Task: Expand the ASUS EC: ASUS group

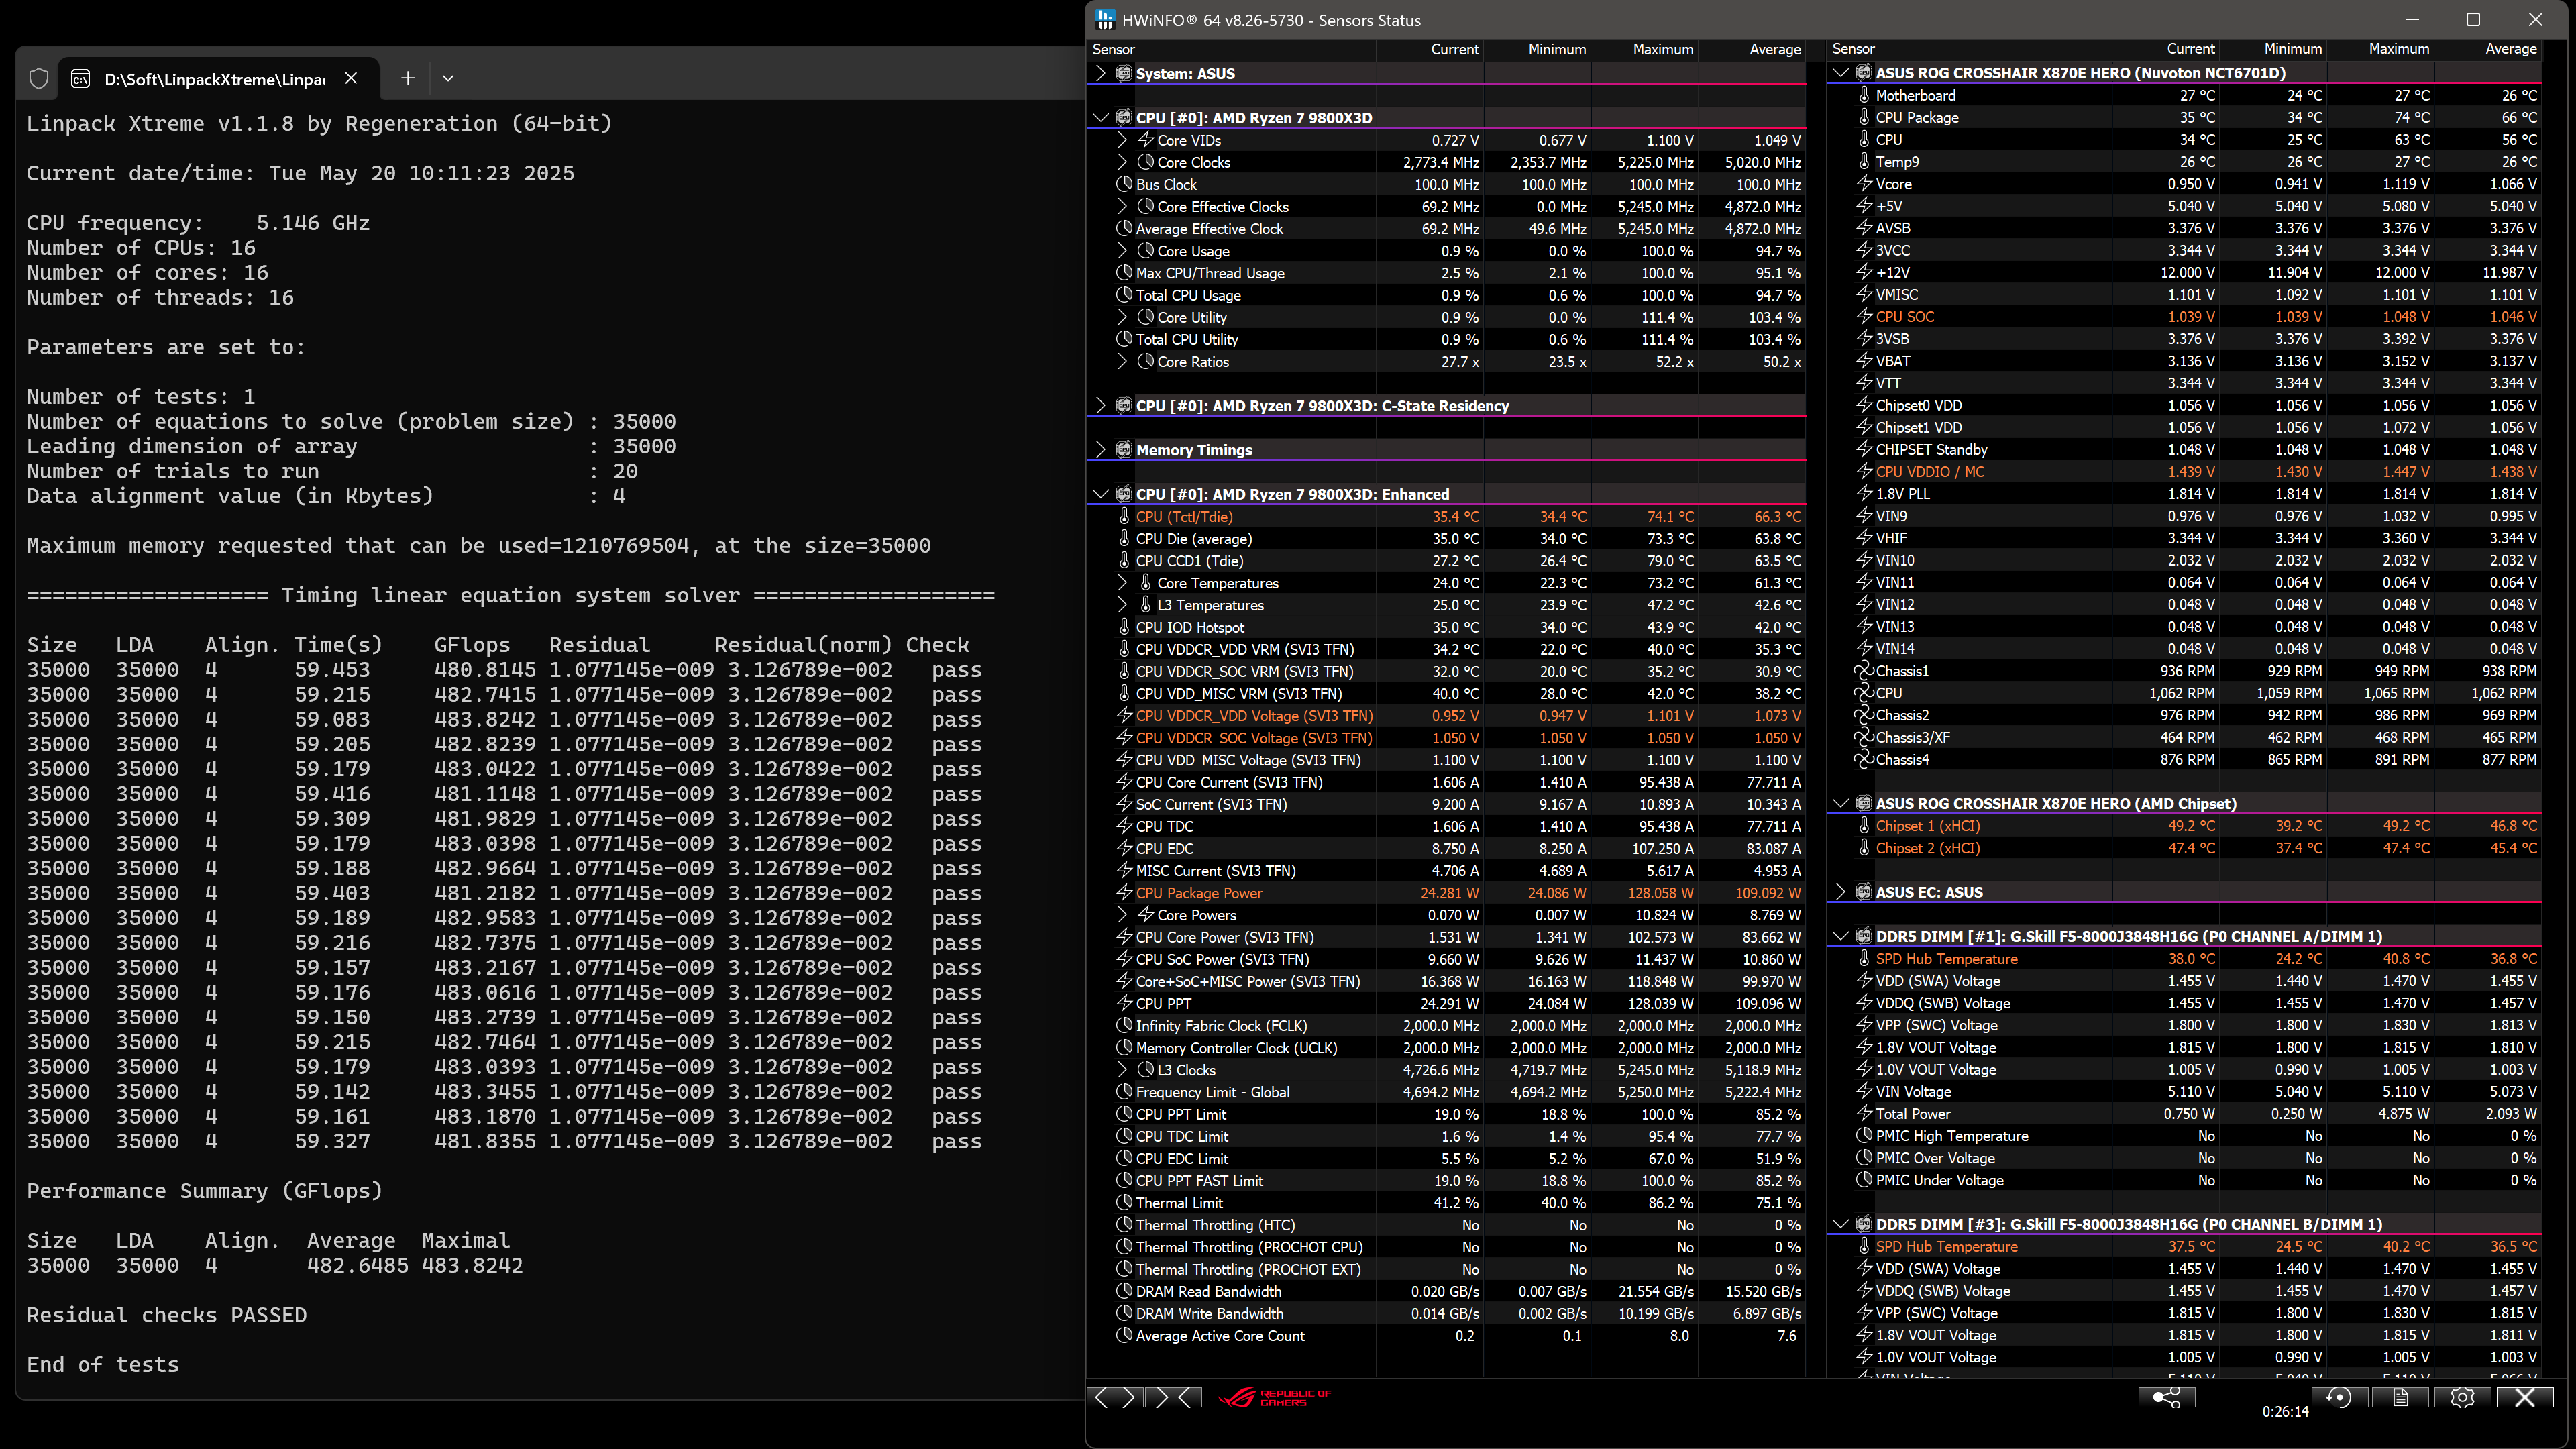Action: (1841, 892)
